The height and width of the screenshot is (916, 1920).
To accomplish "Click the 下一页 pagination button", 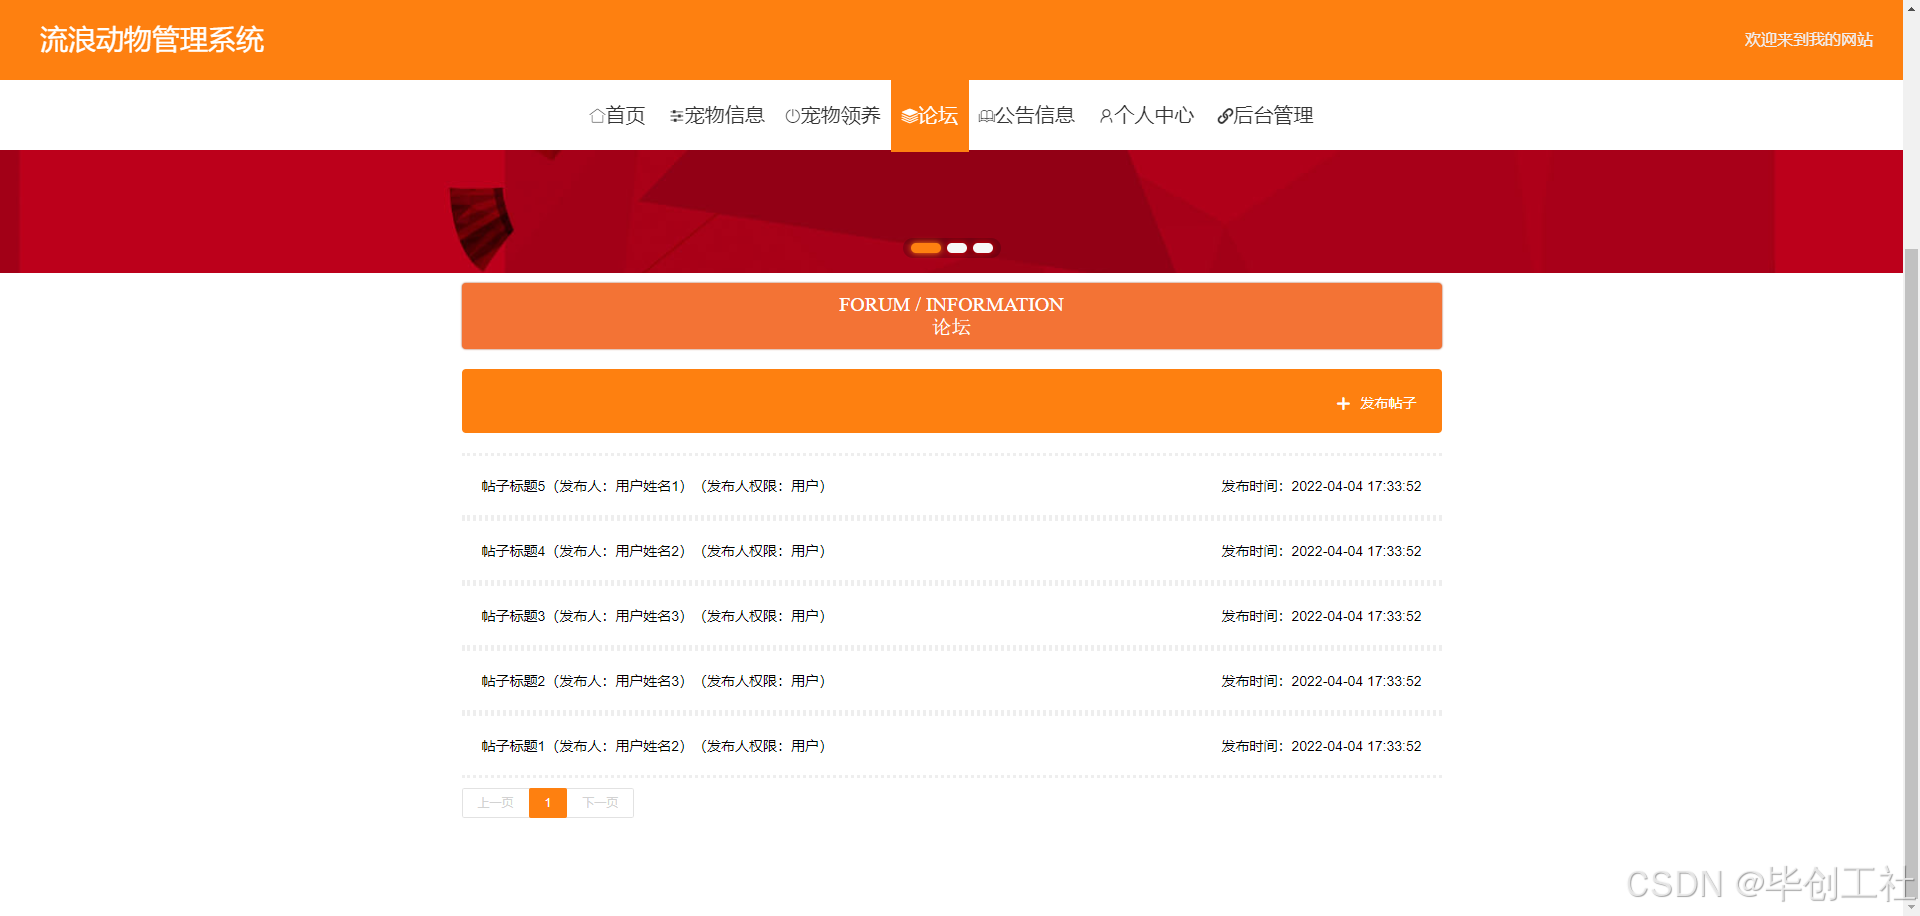I will point(600,803).
